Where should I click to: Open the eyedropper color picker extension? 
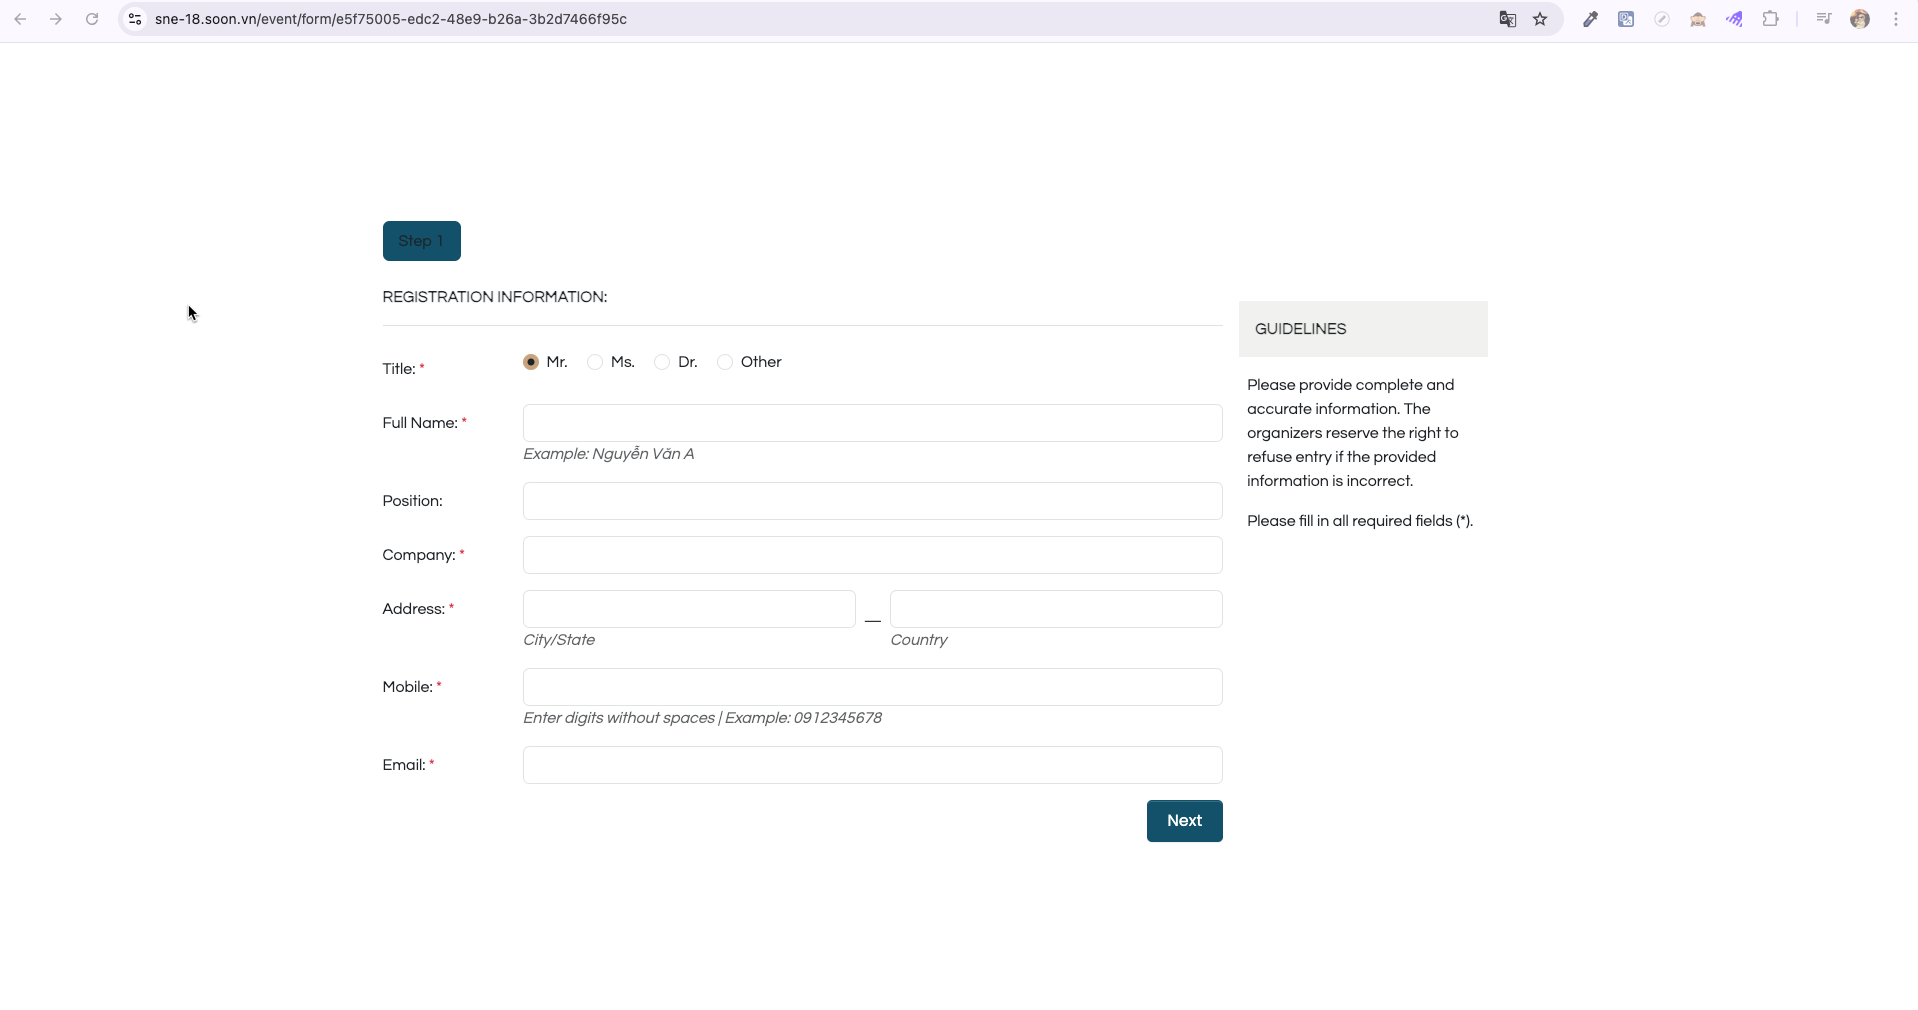tap(1590, 19)
